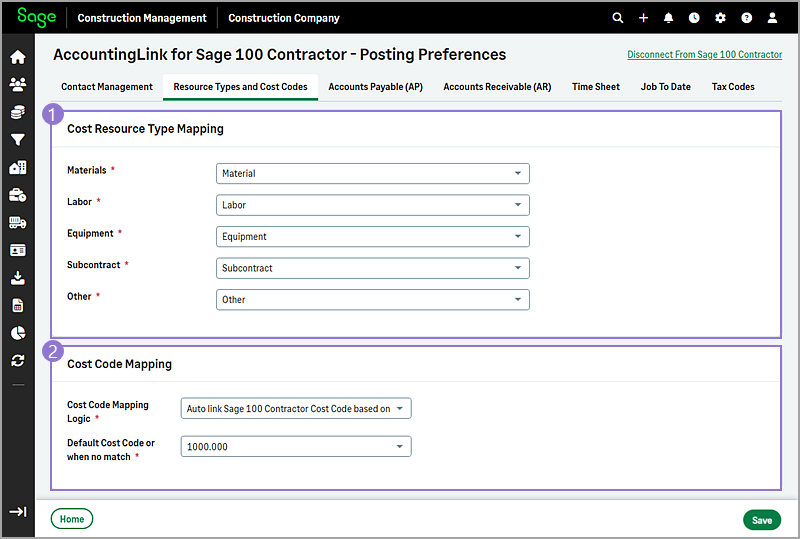Open the user profile icon
Screen dimensions: 800x539
click(x=772, y=18)
